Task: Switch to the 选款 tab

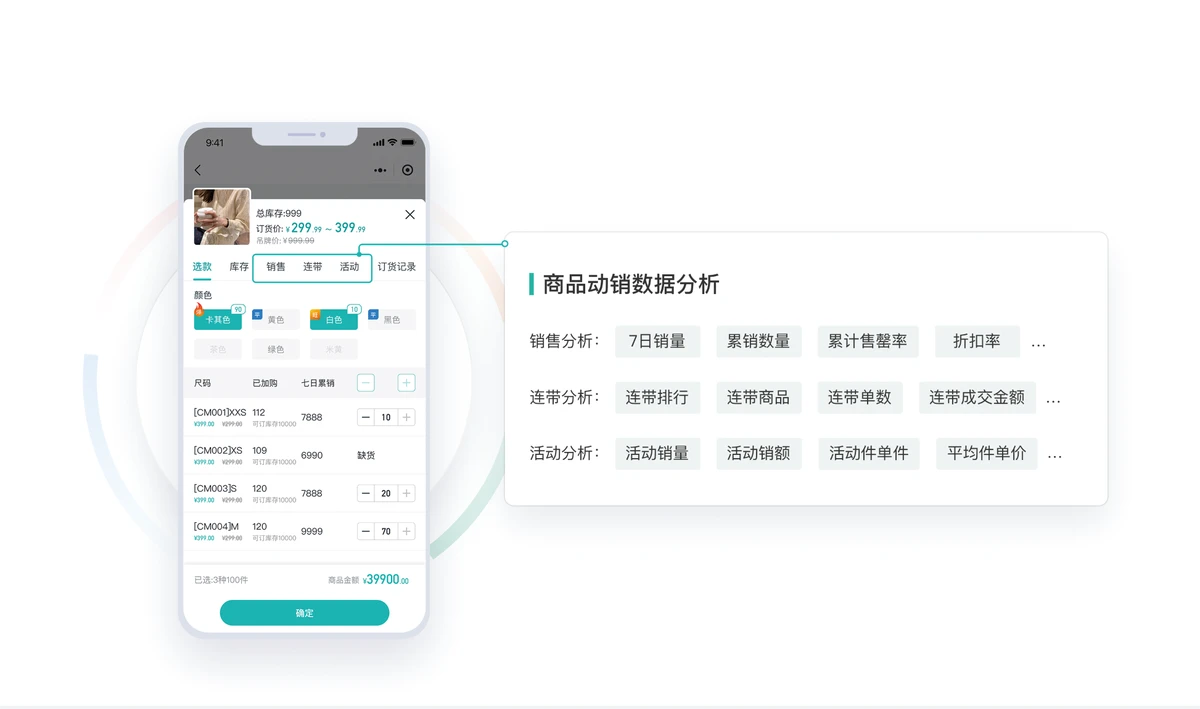Action: click(x=202, y=267)
